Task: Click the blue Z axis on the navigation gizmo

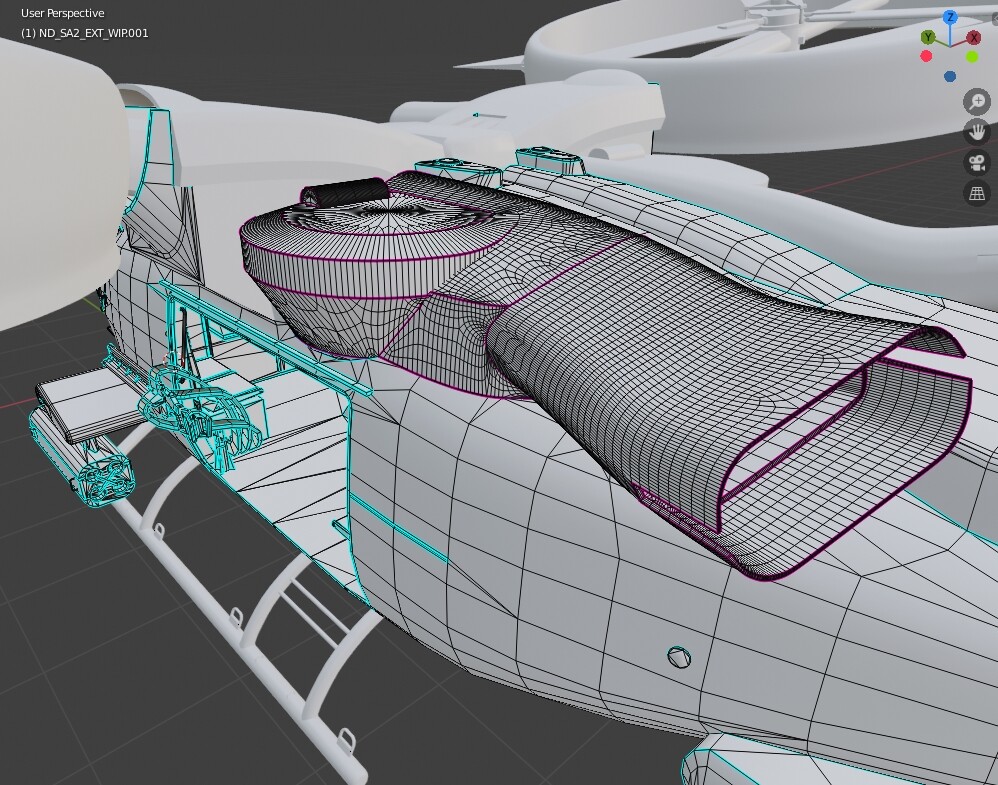Action: coord(950,18)
